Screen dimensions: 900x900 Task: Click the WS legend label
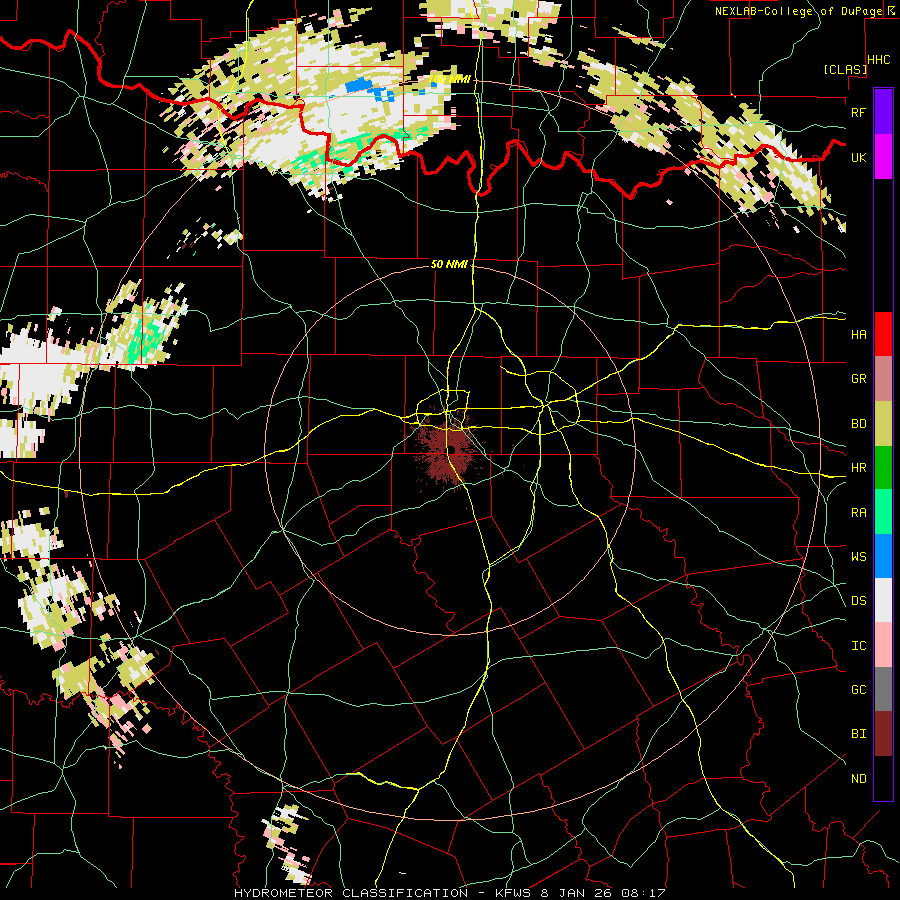point(858,556)
